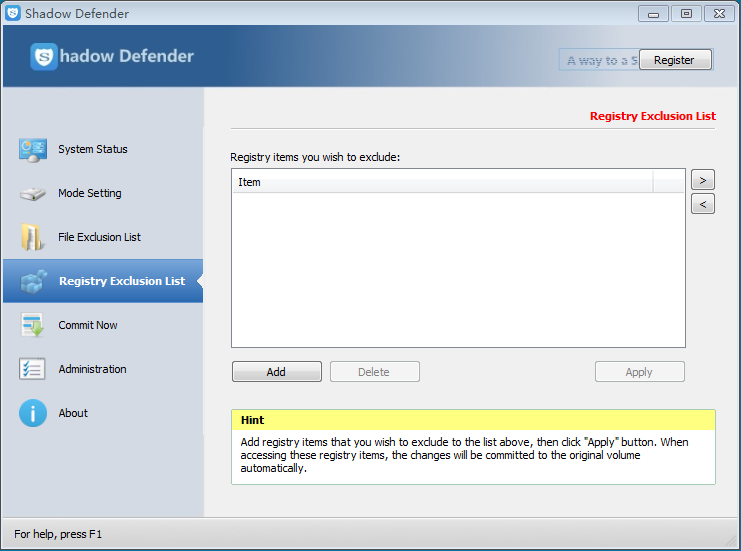Select Commit Now in sidebar
Viewport: 741px width, 551px height.
tap(88, 326)
